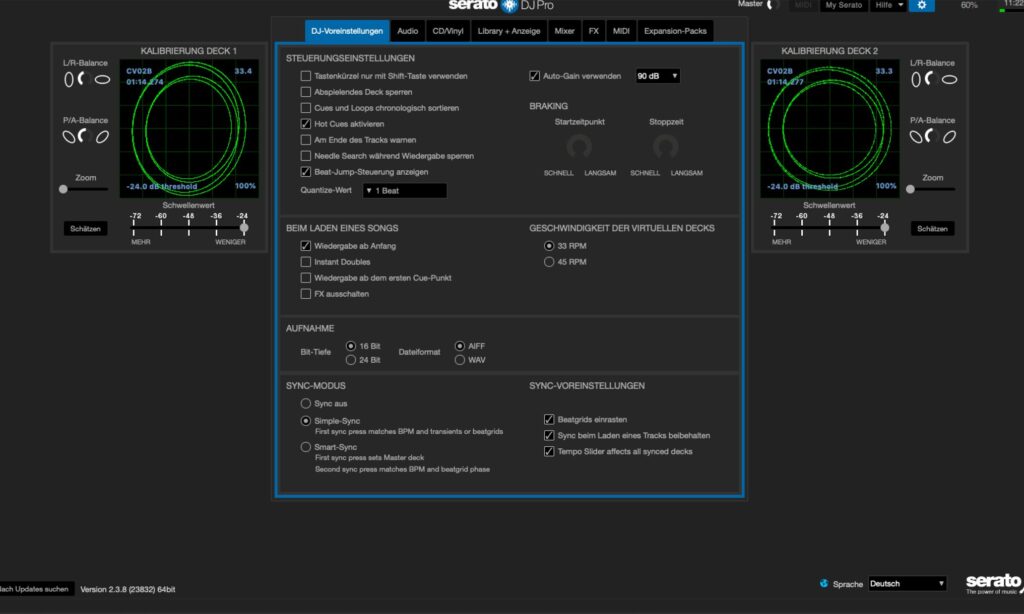
Task: Click Deck 2 P/A-Balance knob
Action: (931, 136)
